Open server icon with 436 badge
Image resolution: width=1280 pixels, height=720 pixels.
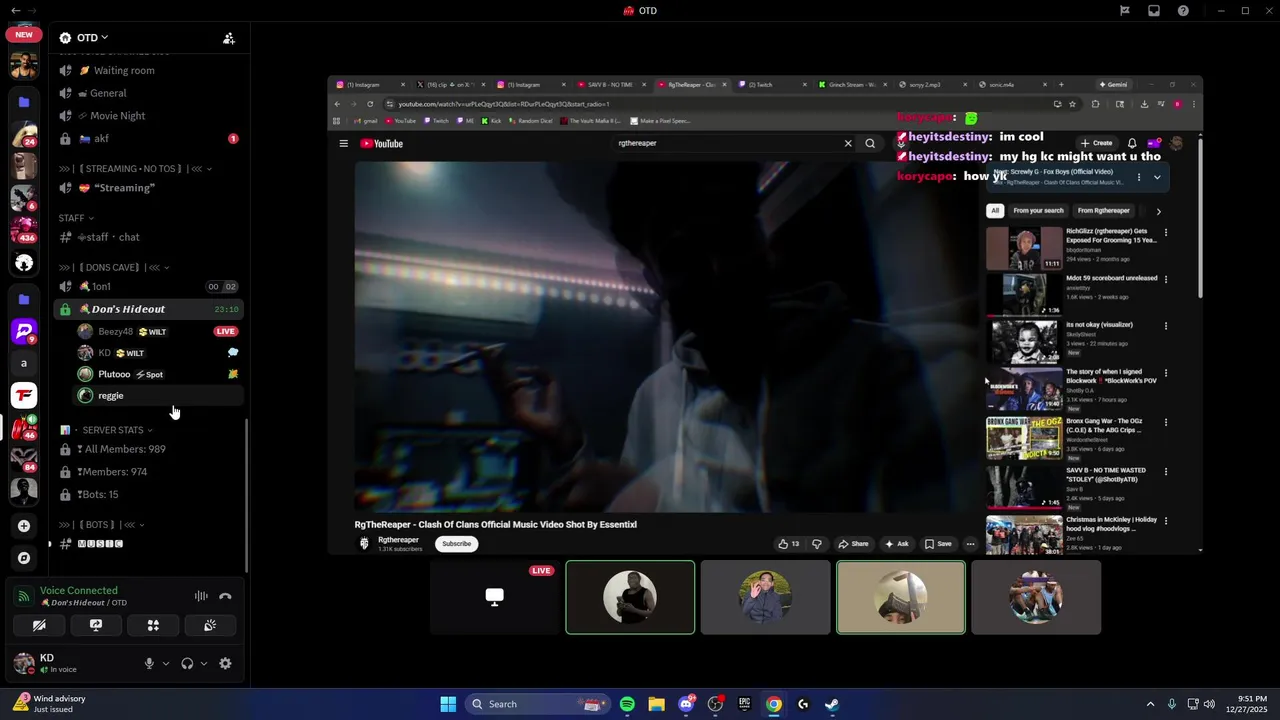tap(24, 228)
